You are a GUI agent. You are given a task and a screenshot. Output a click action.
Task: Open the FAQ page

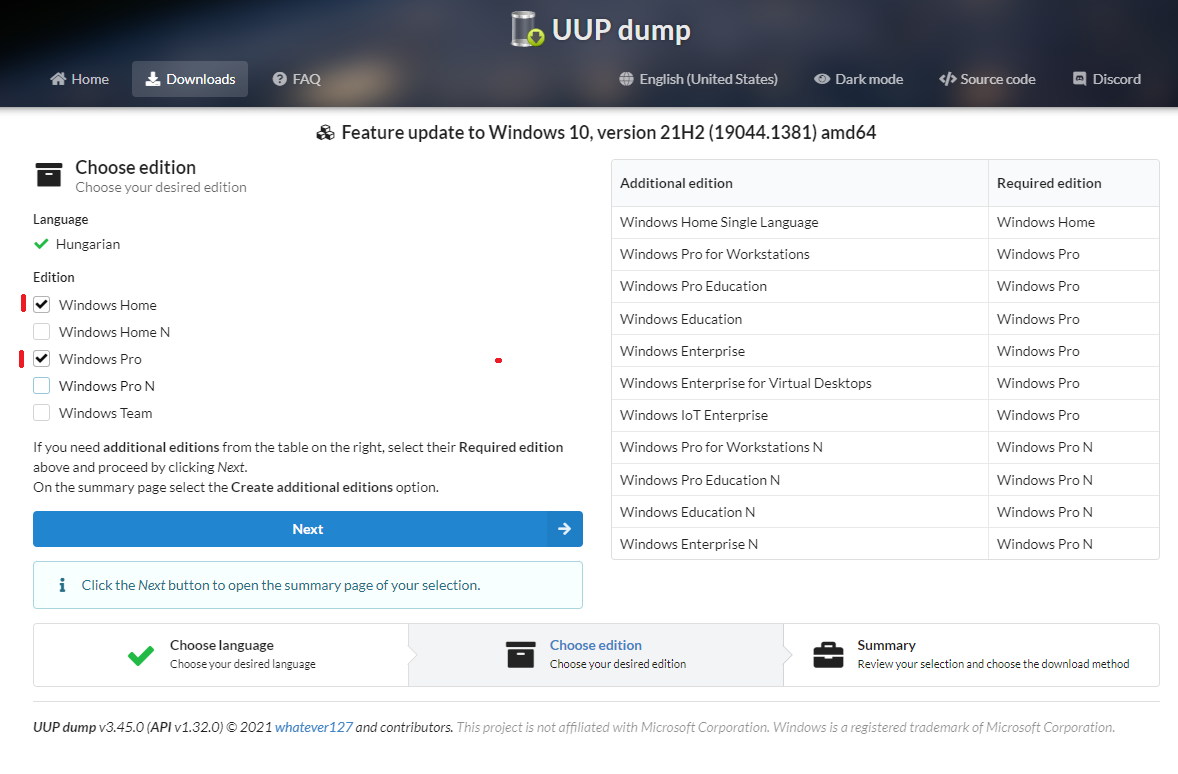coord(297,79)
